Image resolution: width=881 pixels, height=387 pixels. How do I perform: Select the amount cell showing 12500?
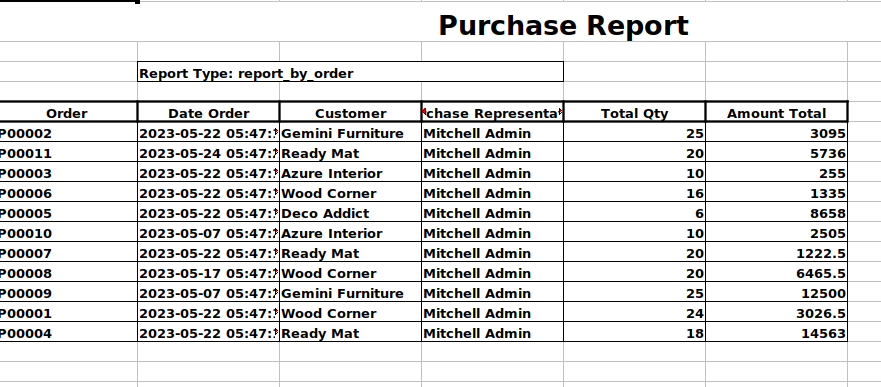[776, 293]
